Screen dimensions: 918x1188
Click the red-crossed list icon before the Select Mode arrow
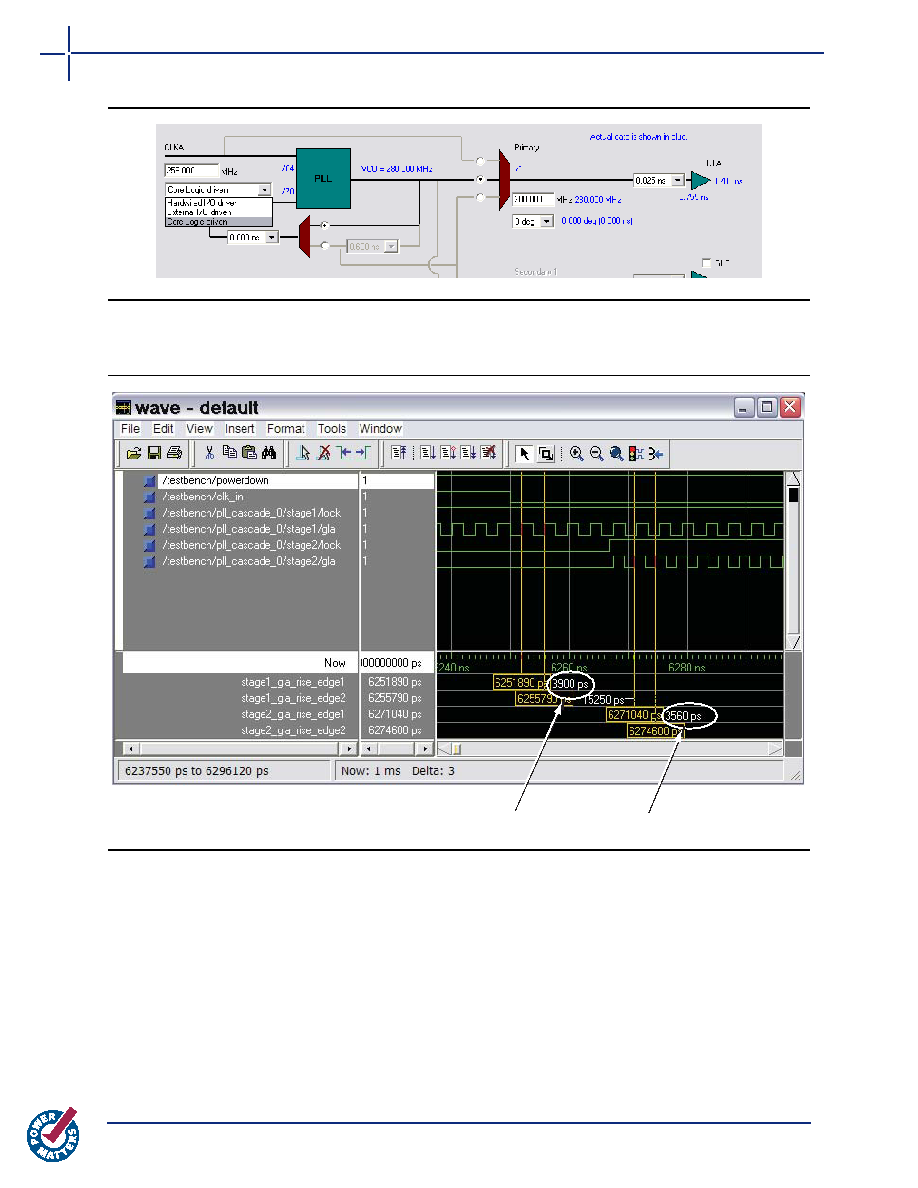click(489, 453)
